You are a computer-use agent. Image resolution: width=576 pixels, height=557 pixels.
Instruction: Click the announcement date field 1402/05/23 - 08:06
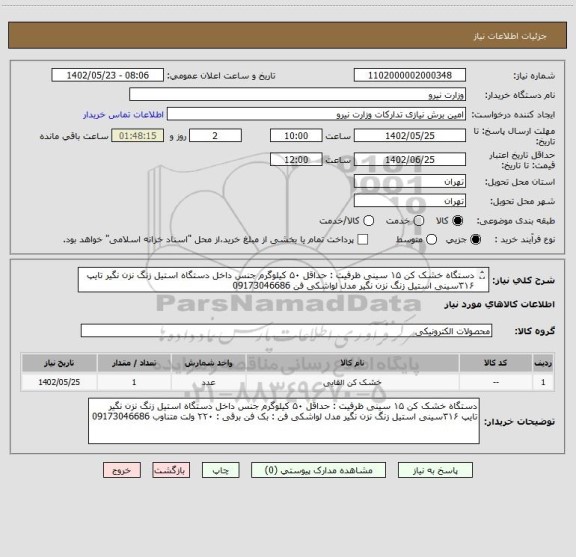(x=108, y=75)
